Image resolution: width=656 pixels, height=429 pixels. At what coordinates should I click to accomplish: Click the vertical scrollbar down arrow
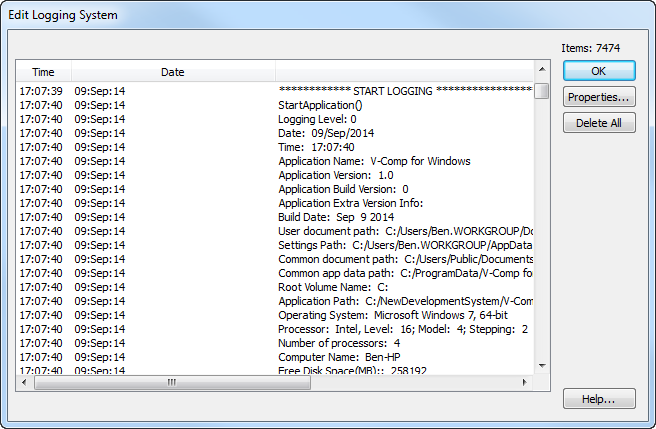pyautogui.click(x=541, y=366)
